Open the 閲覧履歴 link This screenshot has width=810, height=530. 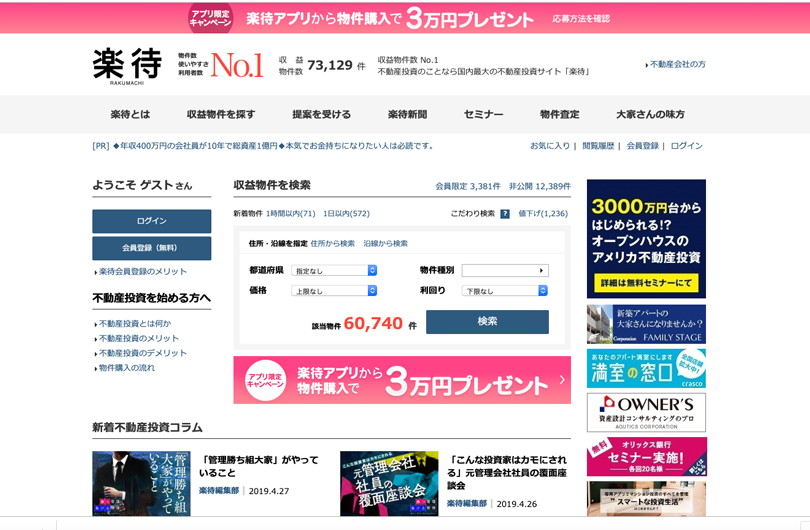pyautogui.click(x=598, y=146)
